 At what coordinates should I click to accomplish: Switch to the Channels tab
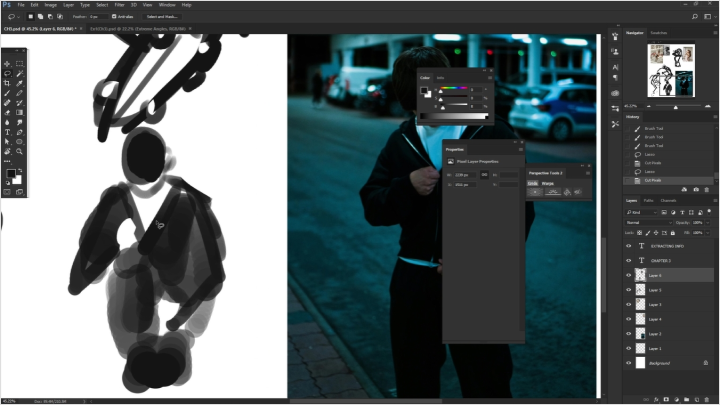point(668,201)
